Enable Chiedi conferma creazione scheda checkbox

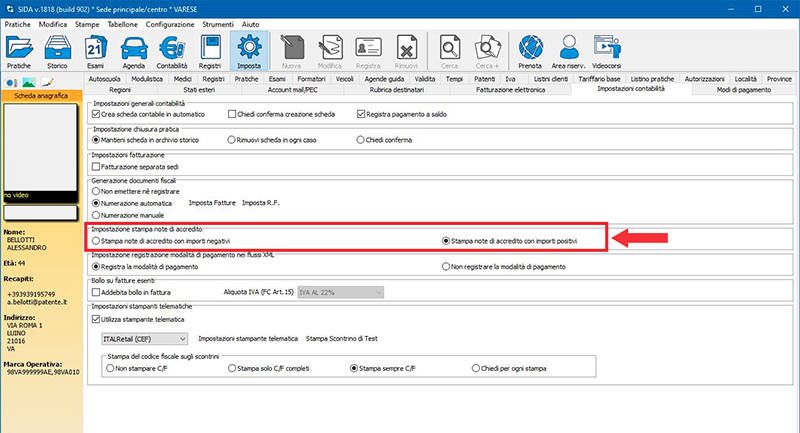click(x=233, y=114)
